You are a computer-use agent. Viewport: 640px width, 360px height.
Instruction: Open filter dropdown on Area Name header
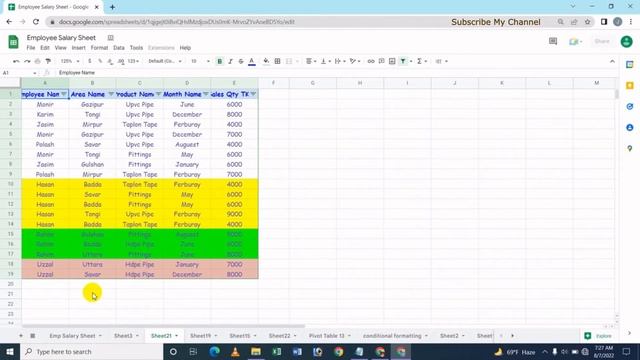point(111,94)
